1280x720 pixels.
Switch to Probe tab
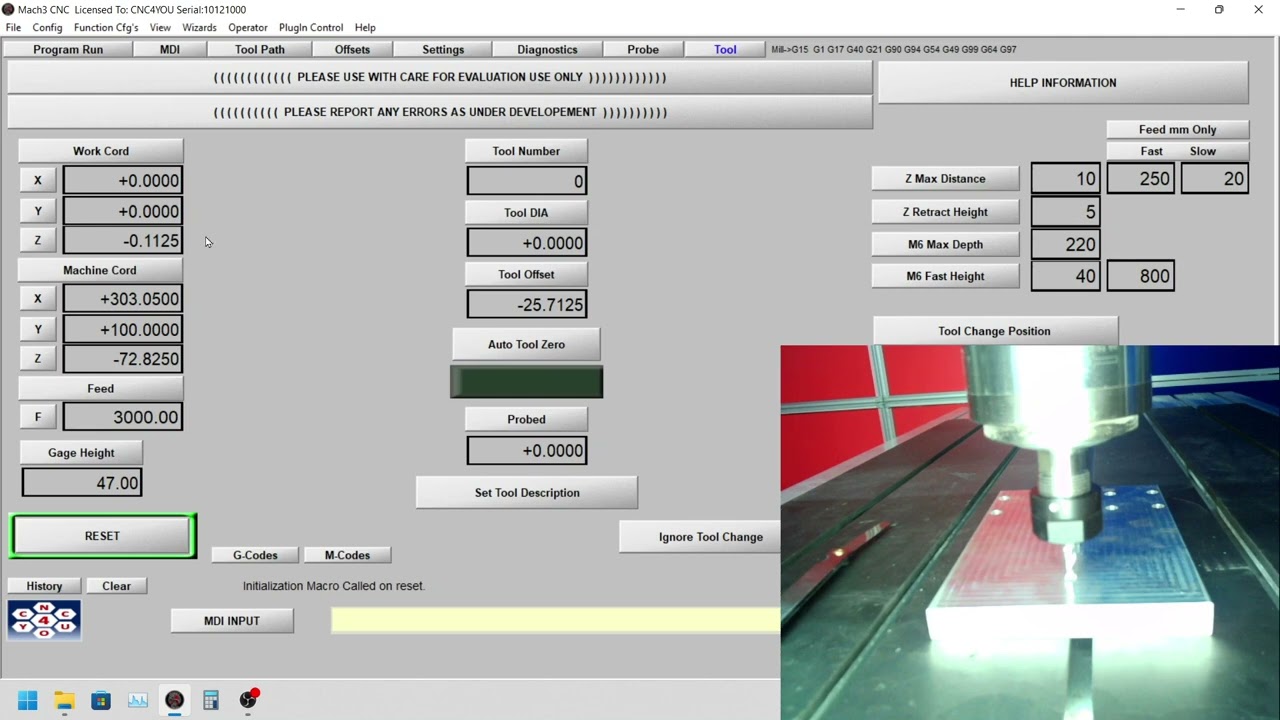click(x=643, y=49)
